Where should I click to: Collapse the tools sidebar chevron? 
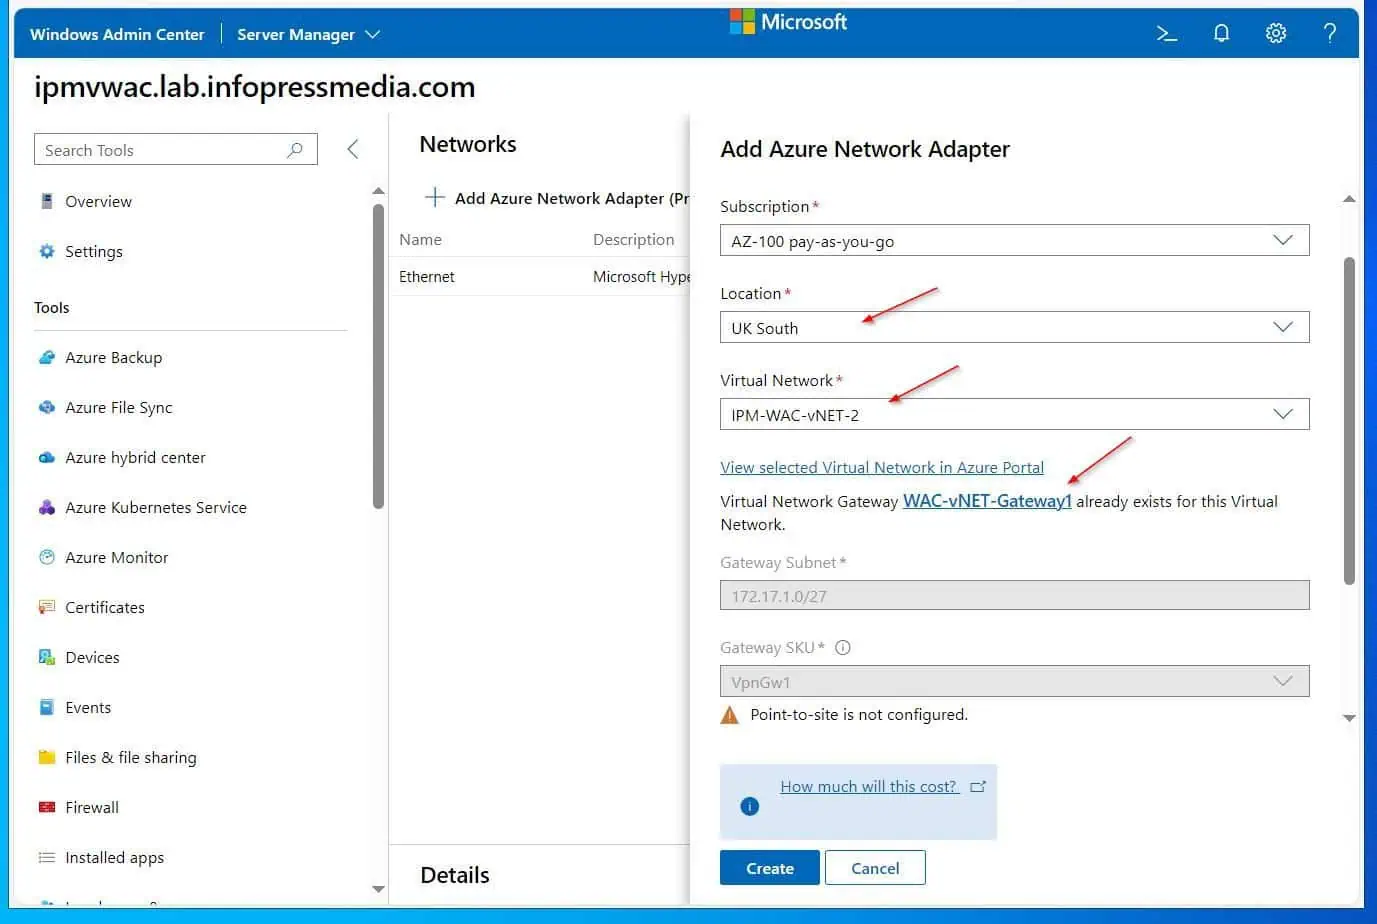coord(352,149)
